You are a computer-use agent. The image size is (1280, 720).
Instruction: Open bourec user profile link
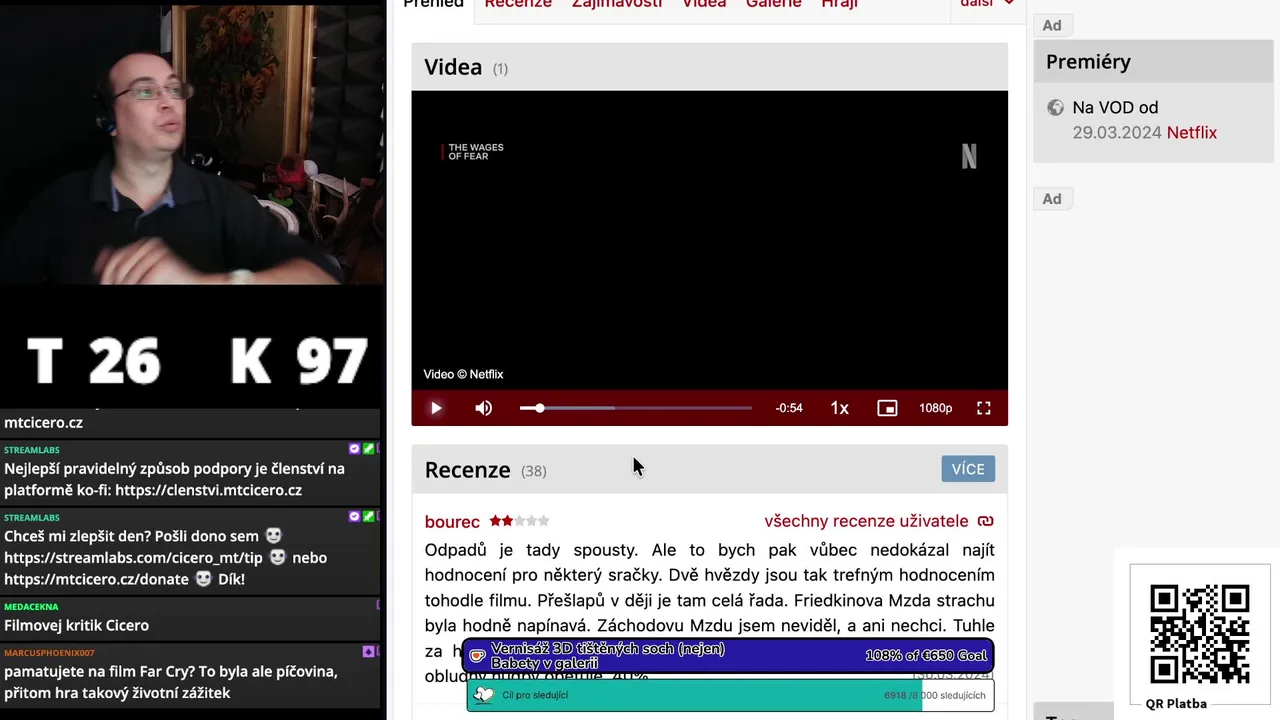click(452, 521)
